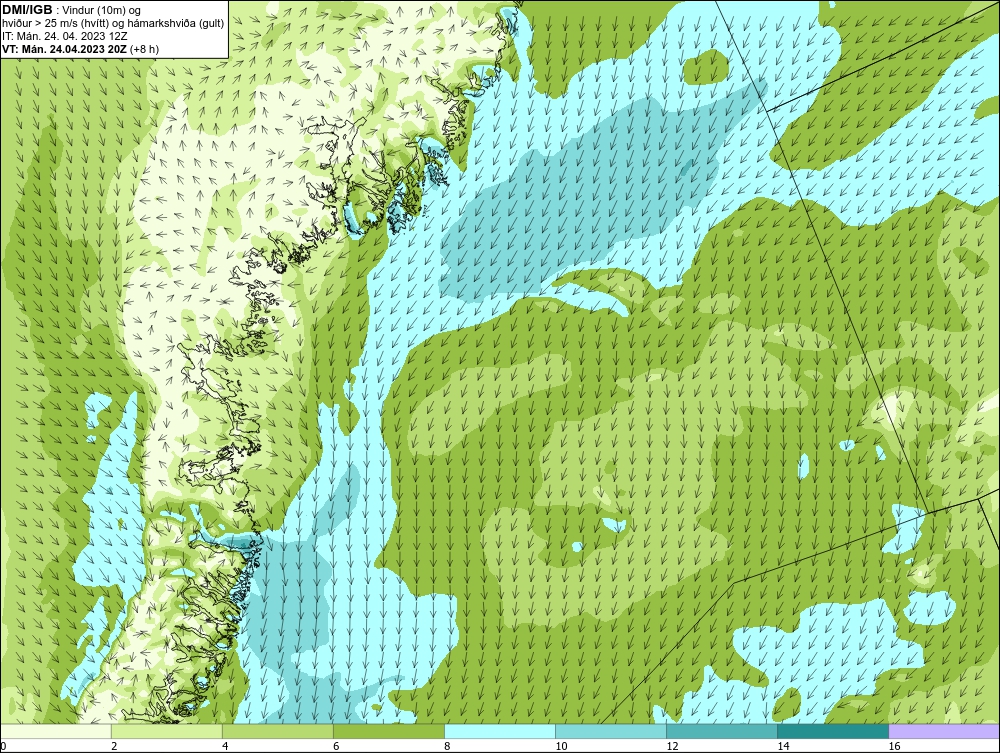Click the 0–2 m/s palest legend color
Screen dimensions: 1000x753
click(x=55, y=731)
